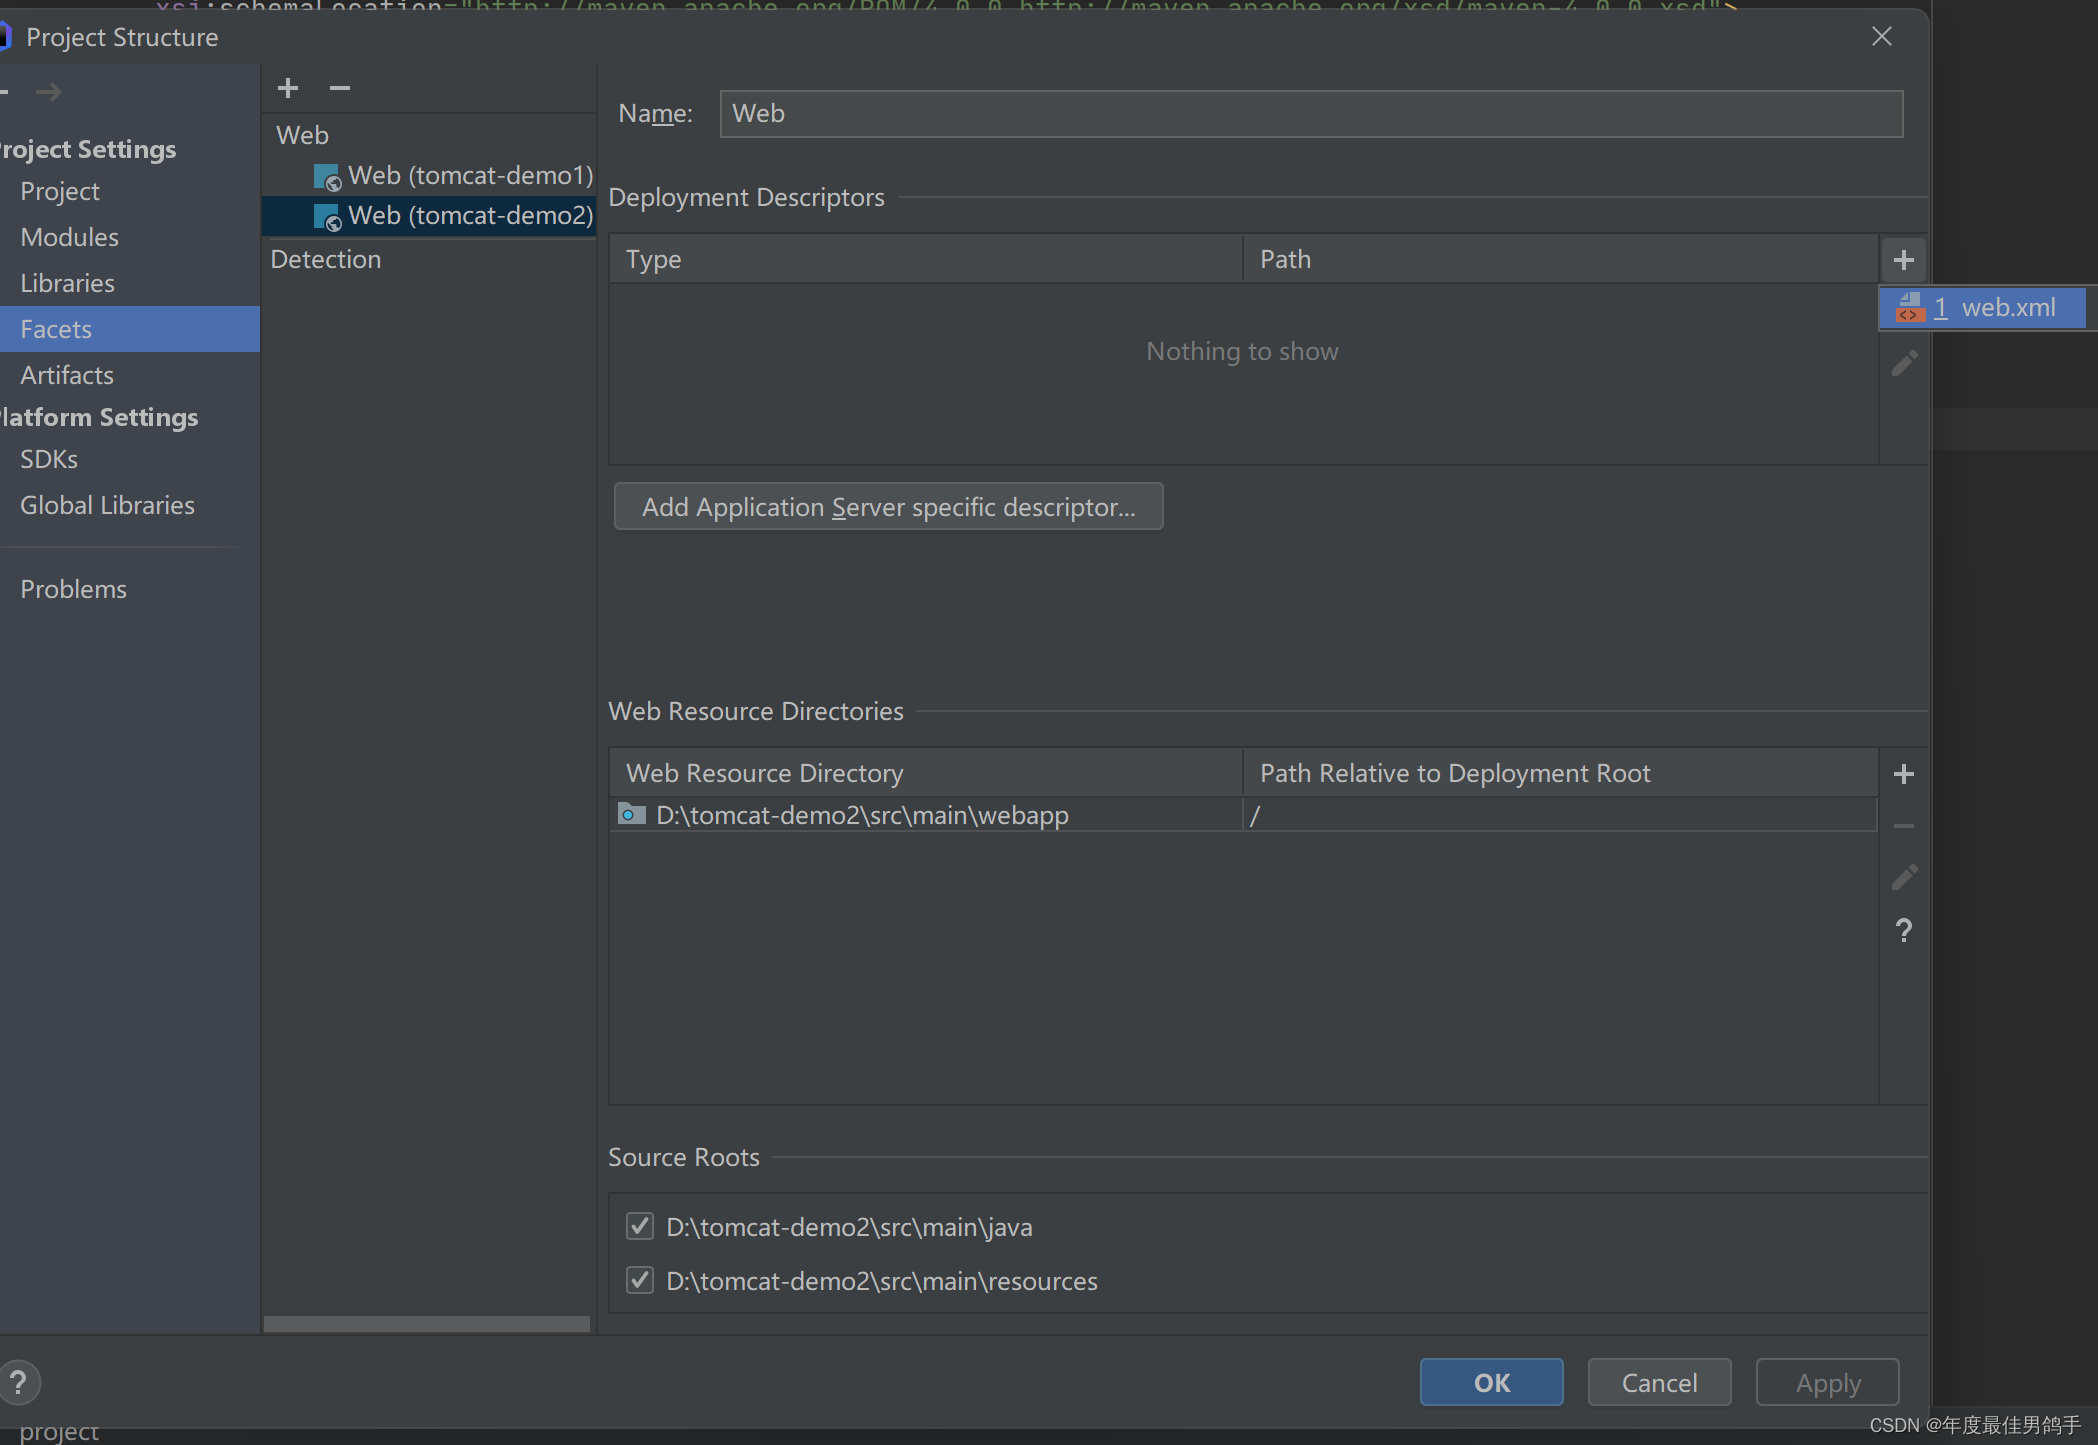Screen dimensions: 2098x1445
Task: Uncheck the src\main\resources source root
Action: (640, 1280)
